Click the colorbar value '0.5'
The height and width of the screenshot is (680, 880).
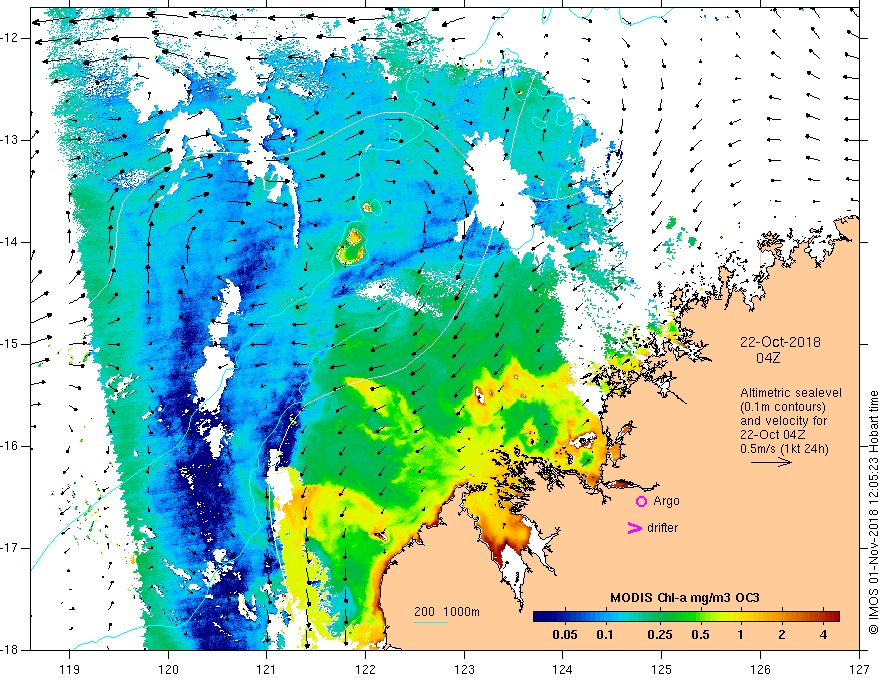pyautogui.click(x=700, y=635)
